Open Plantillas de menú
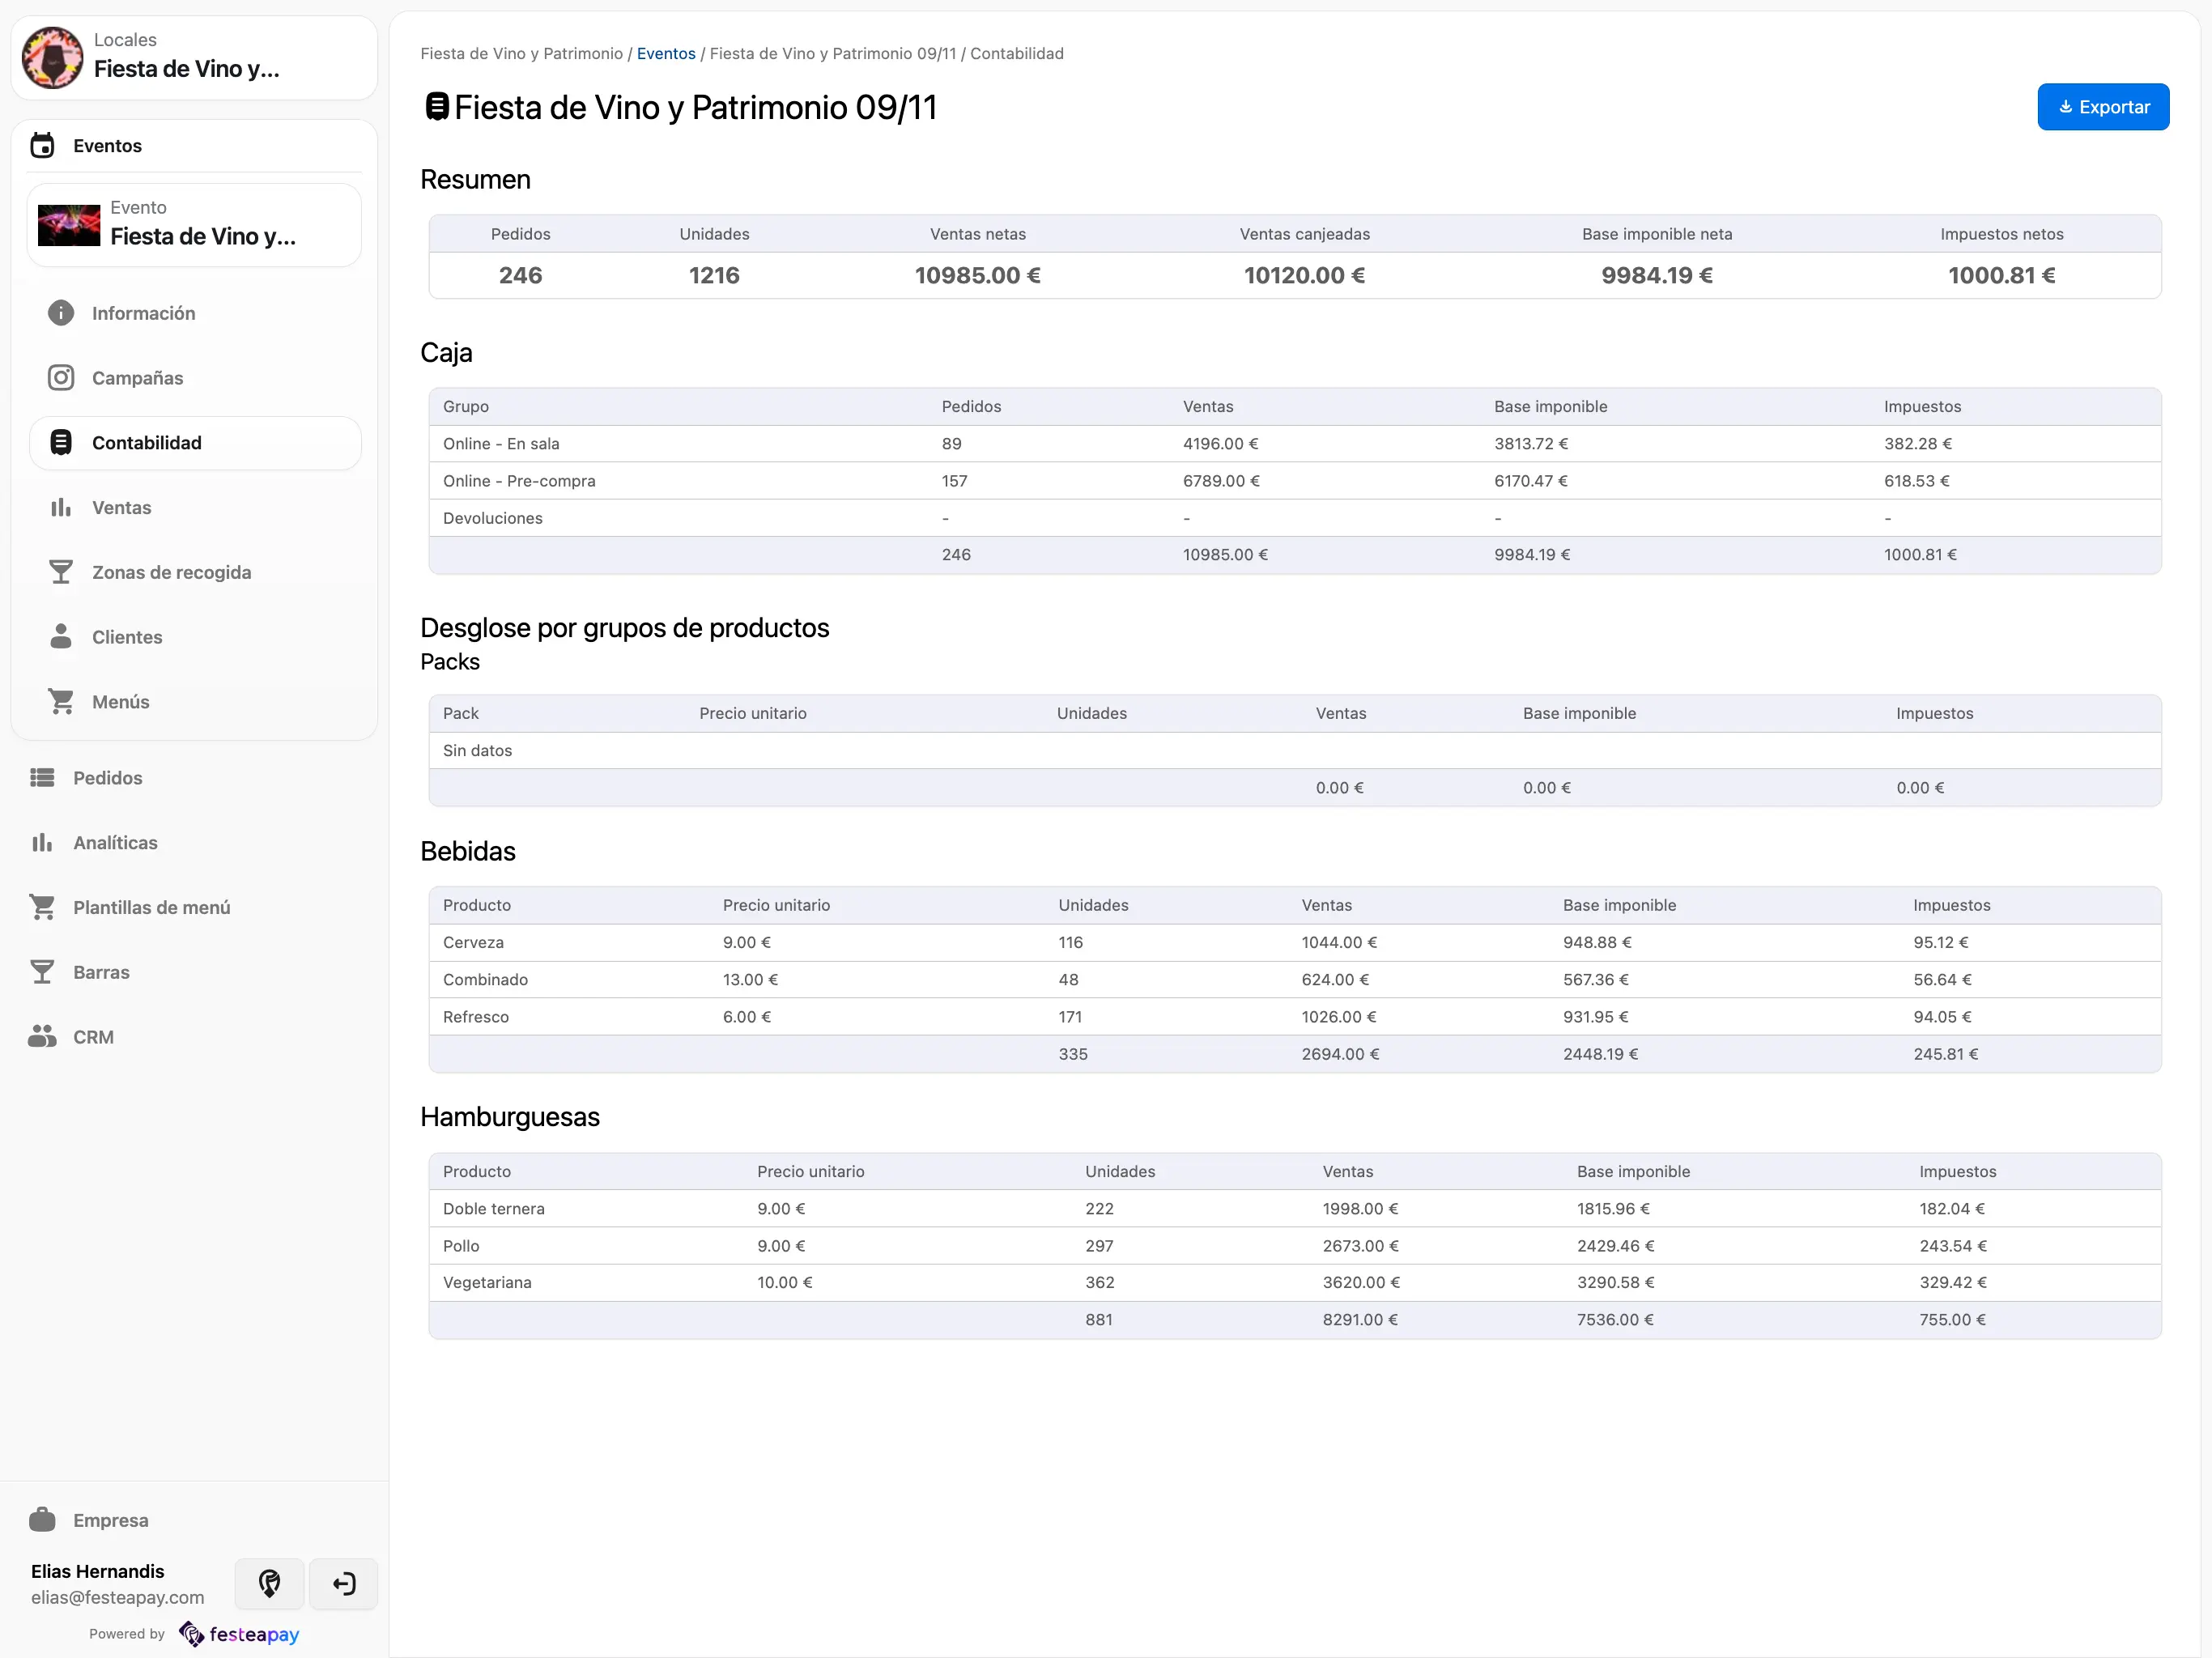Image resolution: width=2212 pixels, height=1658 pixels. coord(151,907)
